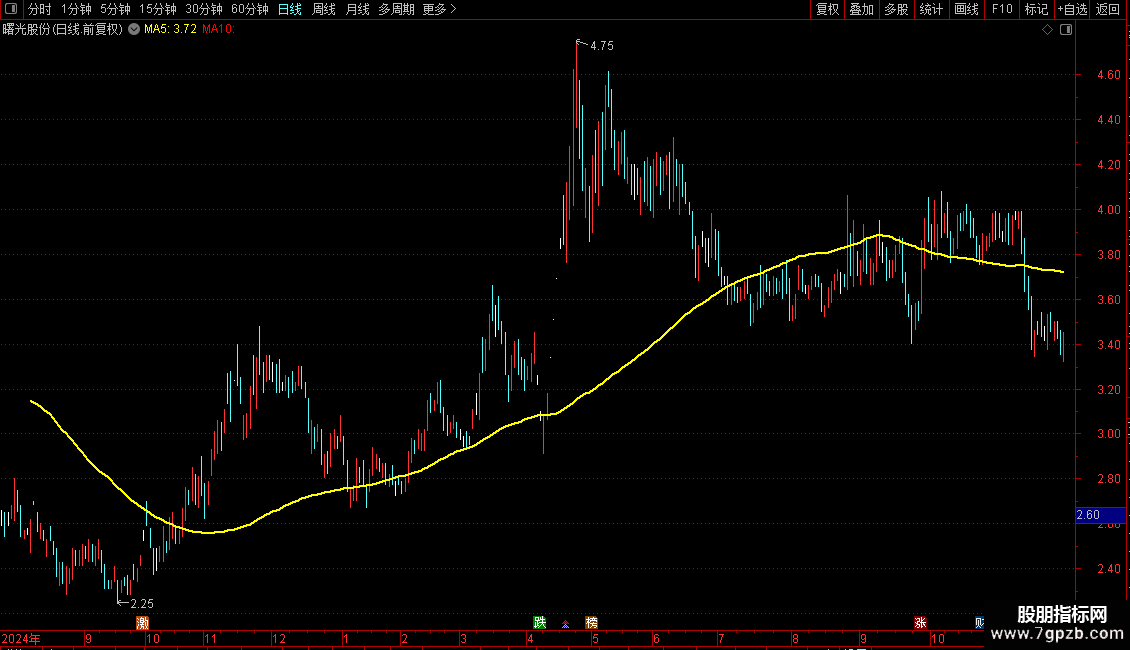Open F10 company info
Screen dimensions: 1130x650
click(1002, 9)
